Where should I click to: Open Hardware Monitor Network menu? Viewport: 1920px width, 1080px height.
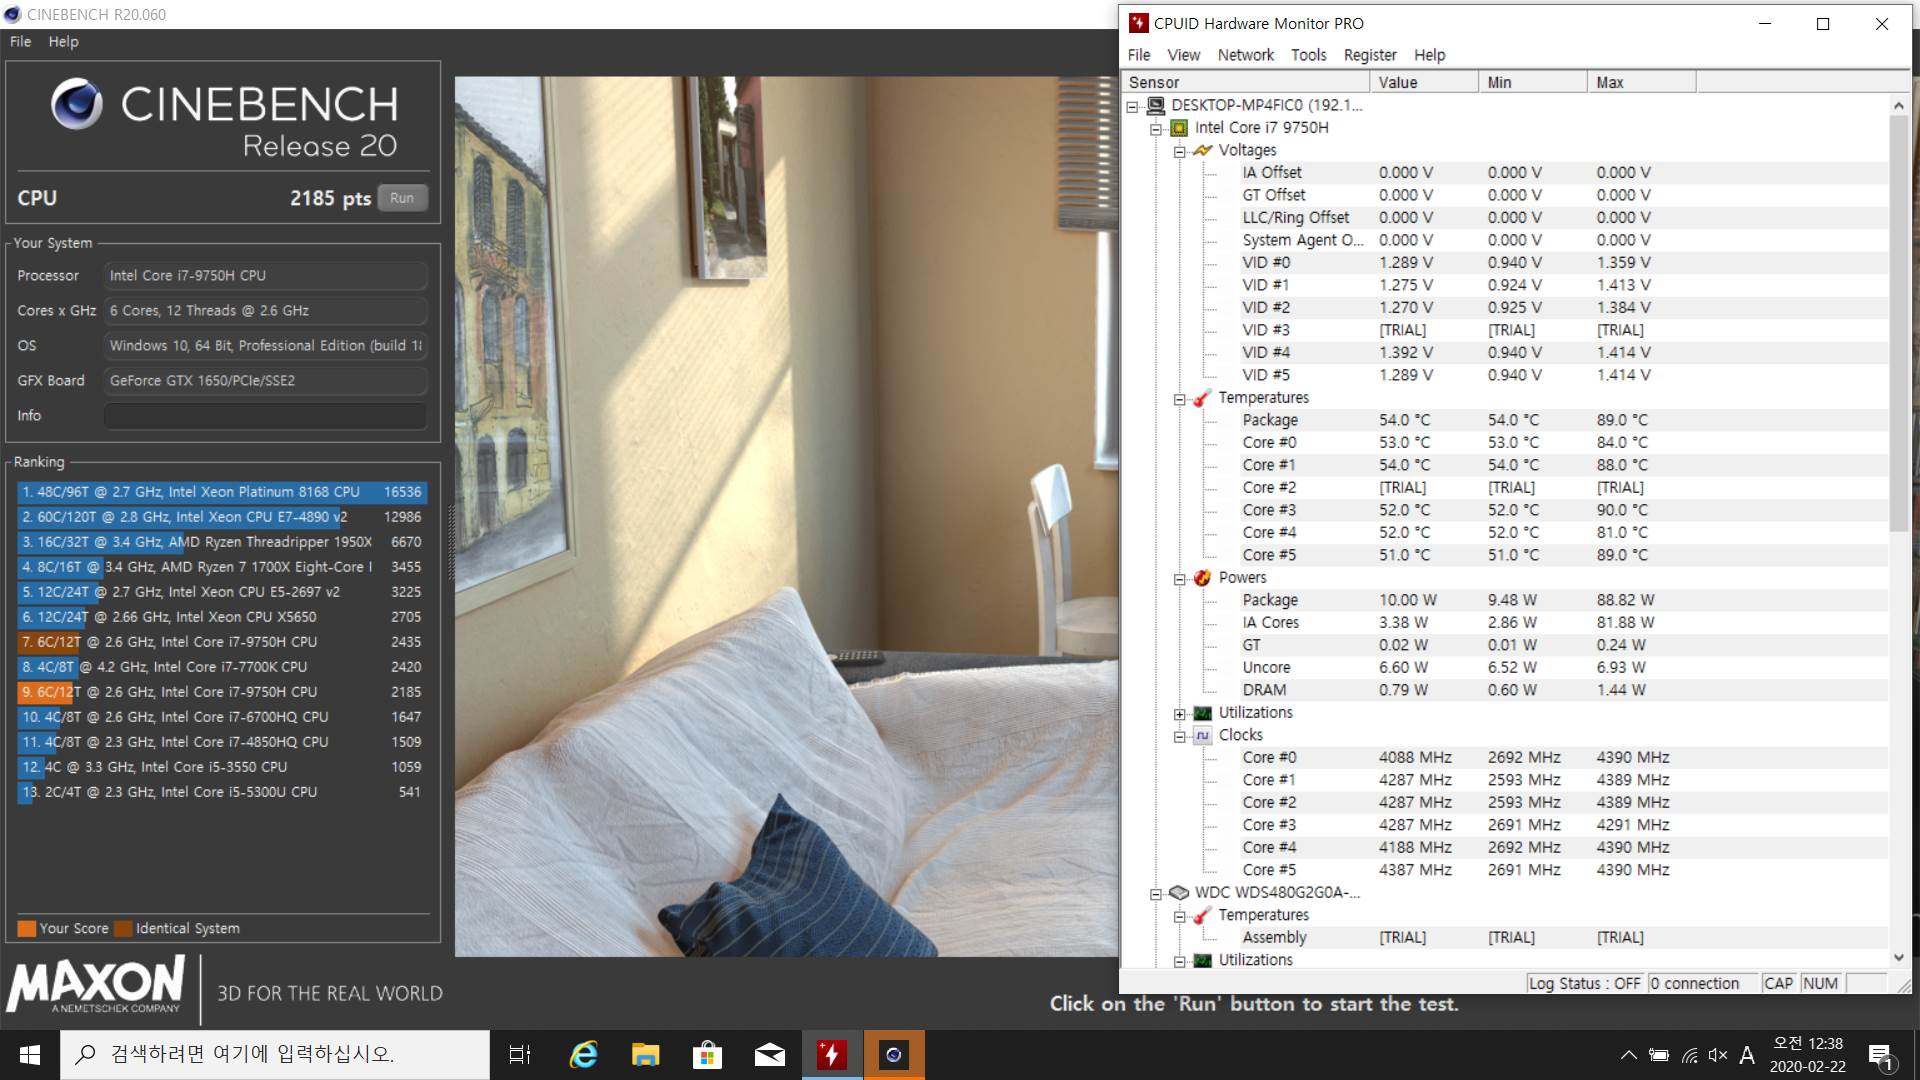click(x=1245, y=55)
